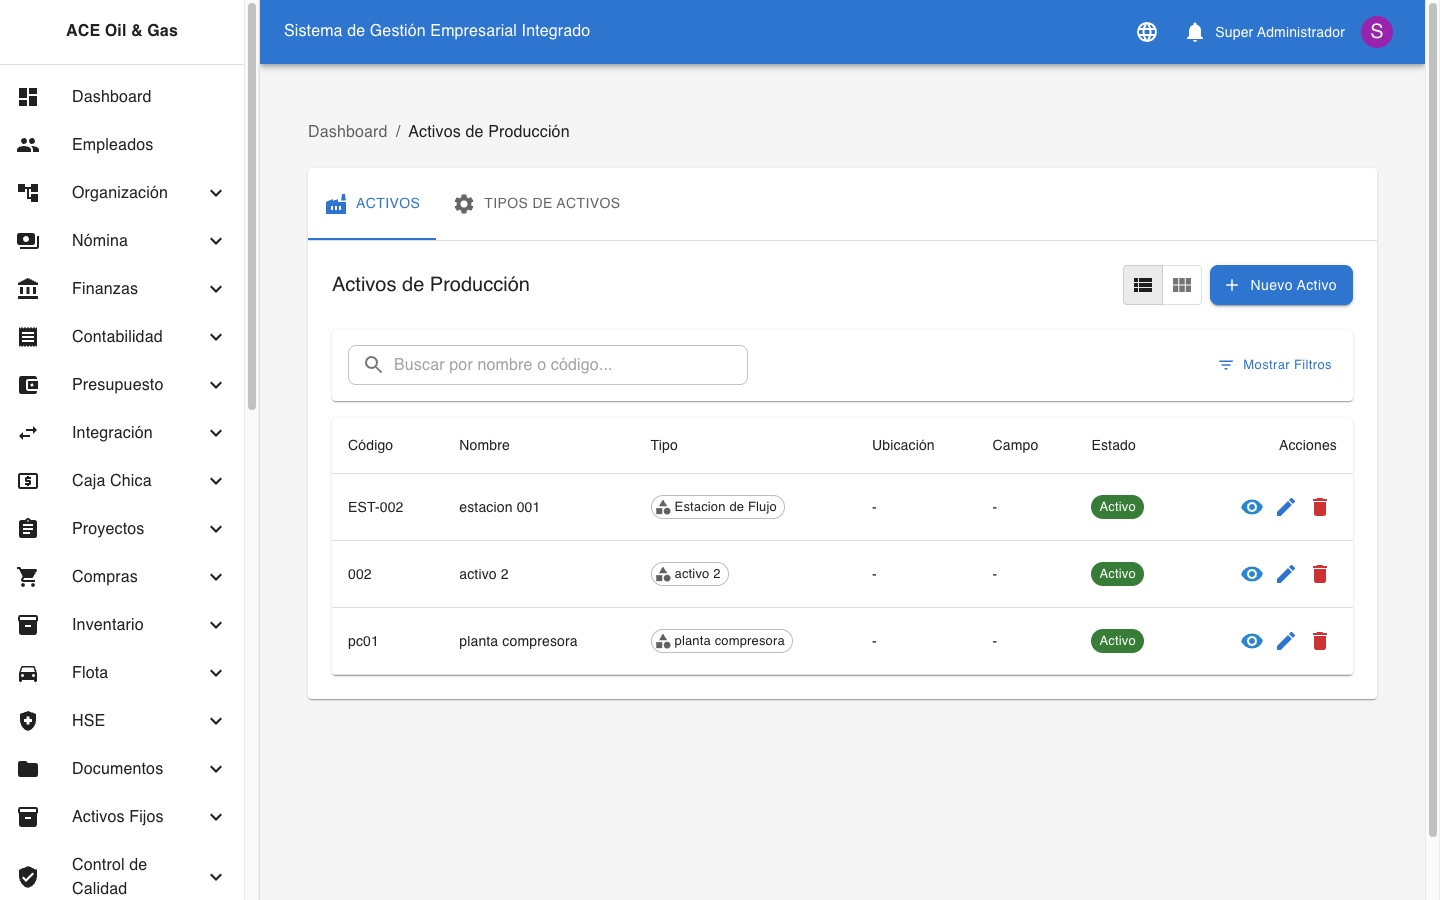Open the Dashboard from the sidebar
Screen dimensions: 1440x900
[111, 96]
